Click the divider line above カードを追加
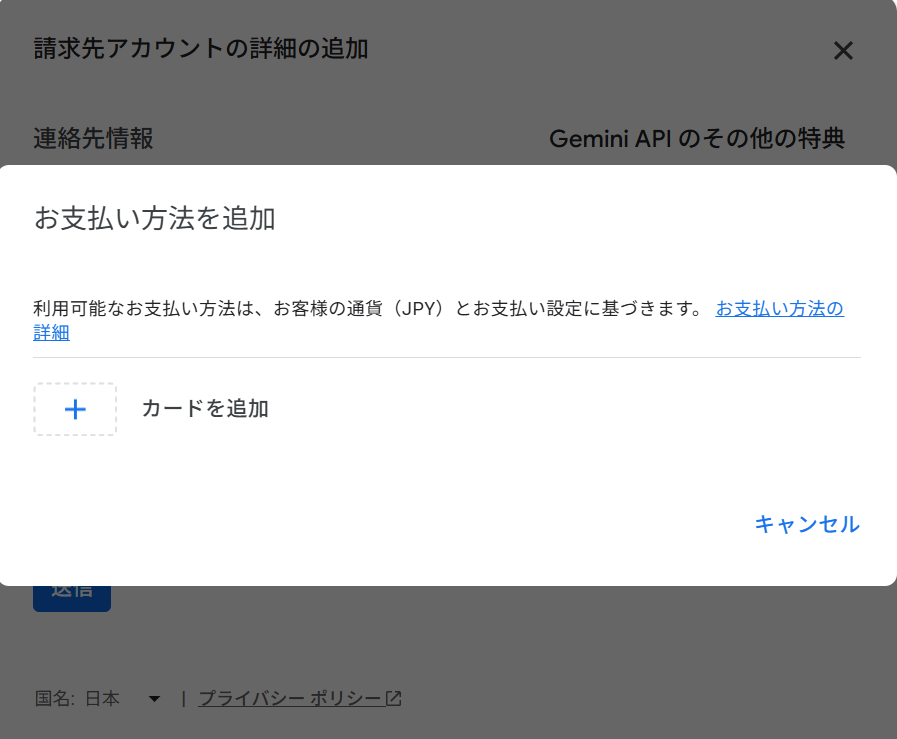The image size is (897, 739). (x=446, y=357)
